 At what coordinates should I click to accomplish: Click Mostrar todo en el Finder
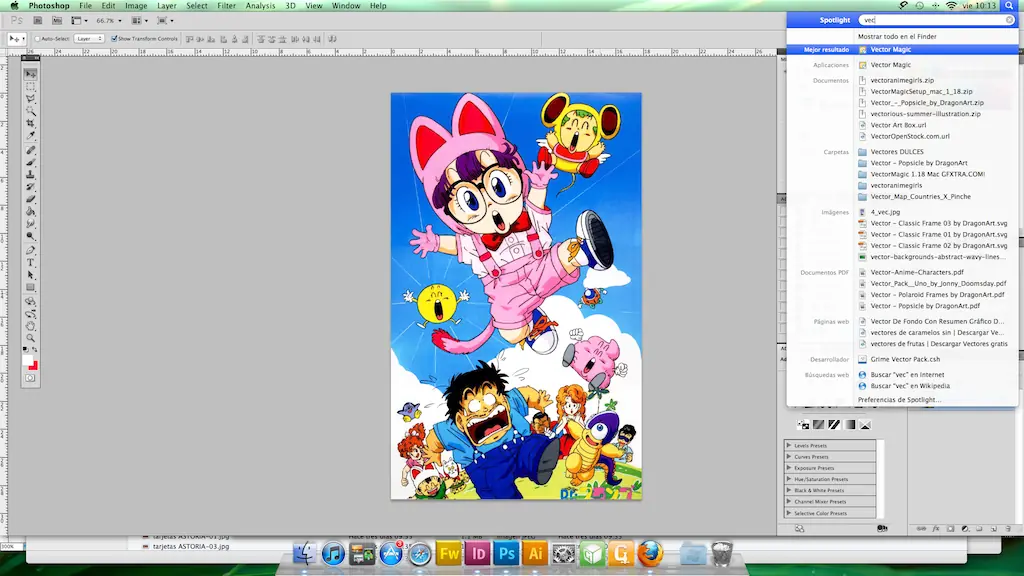[x=897, y=37]
